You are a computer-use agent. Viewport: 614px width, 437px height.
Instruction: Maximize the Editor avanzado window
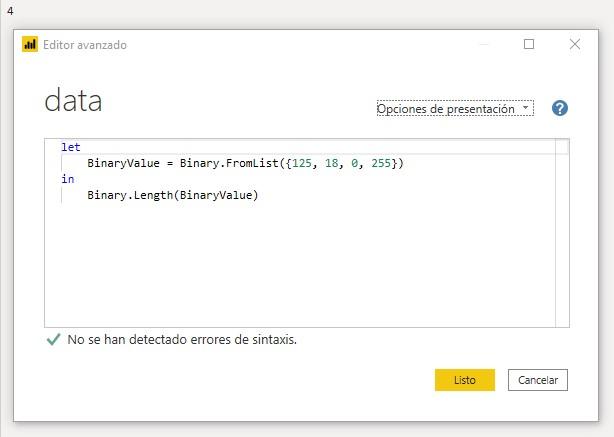[x=529, y=44]
